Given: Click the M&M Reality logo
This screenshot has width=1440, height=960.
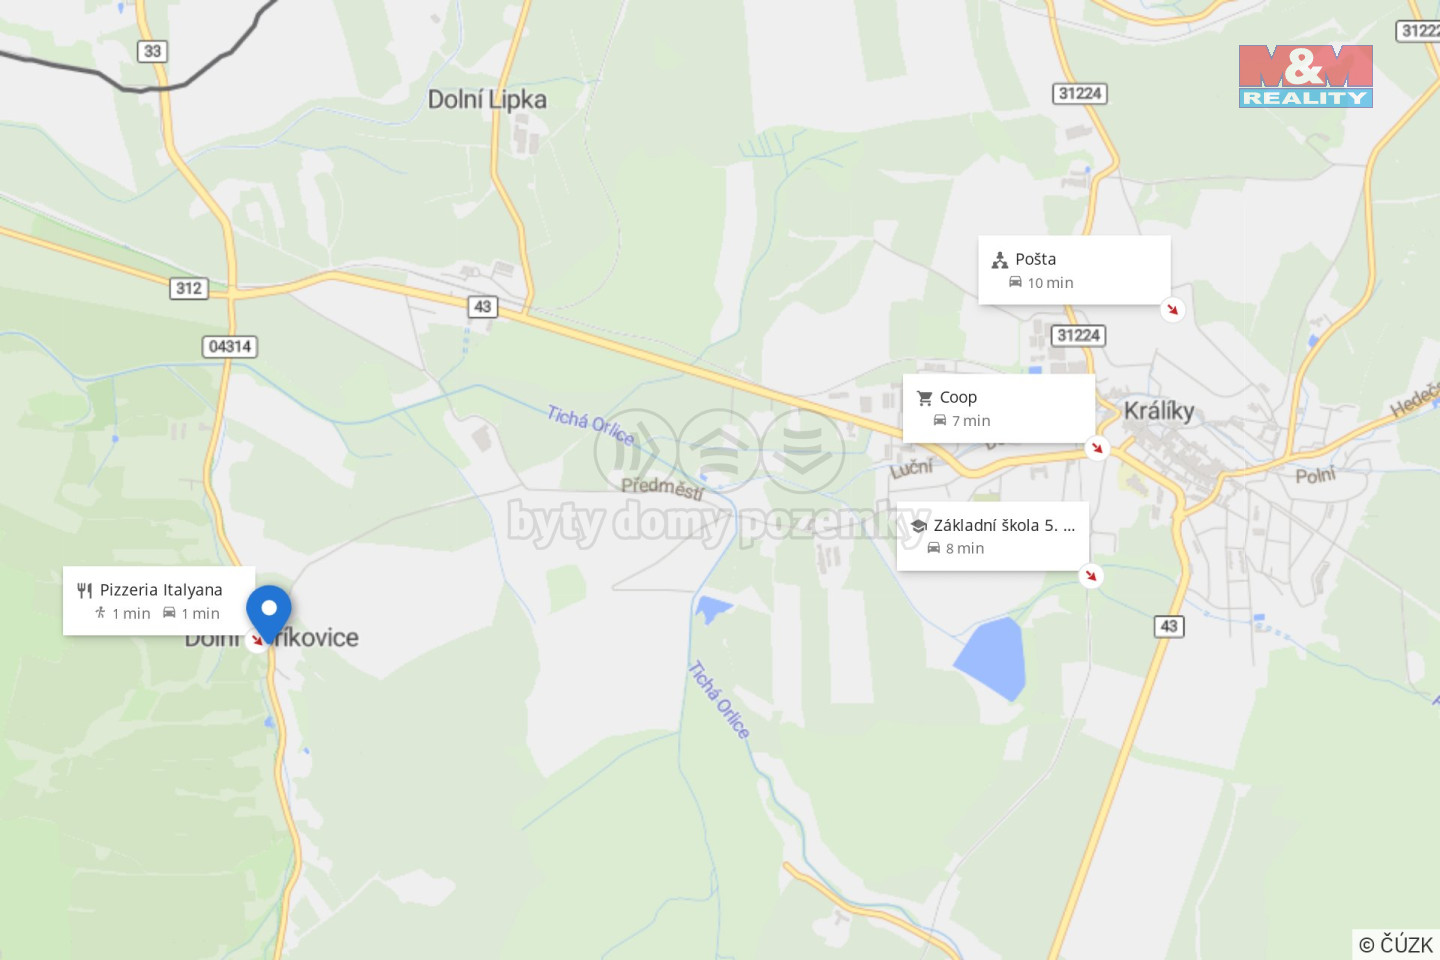Looking at the screenshot, I should (x=1306, y=76).
